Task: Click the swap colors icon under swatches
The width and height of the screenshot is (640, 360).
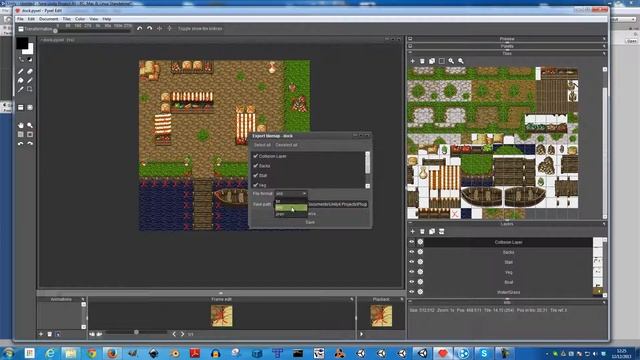Action: tap(21, 60)
